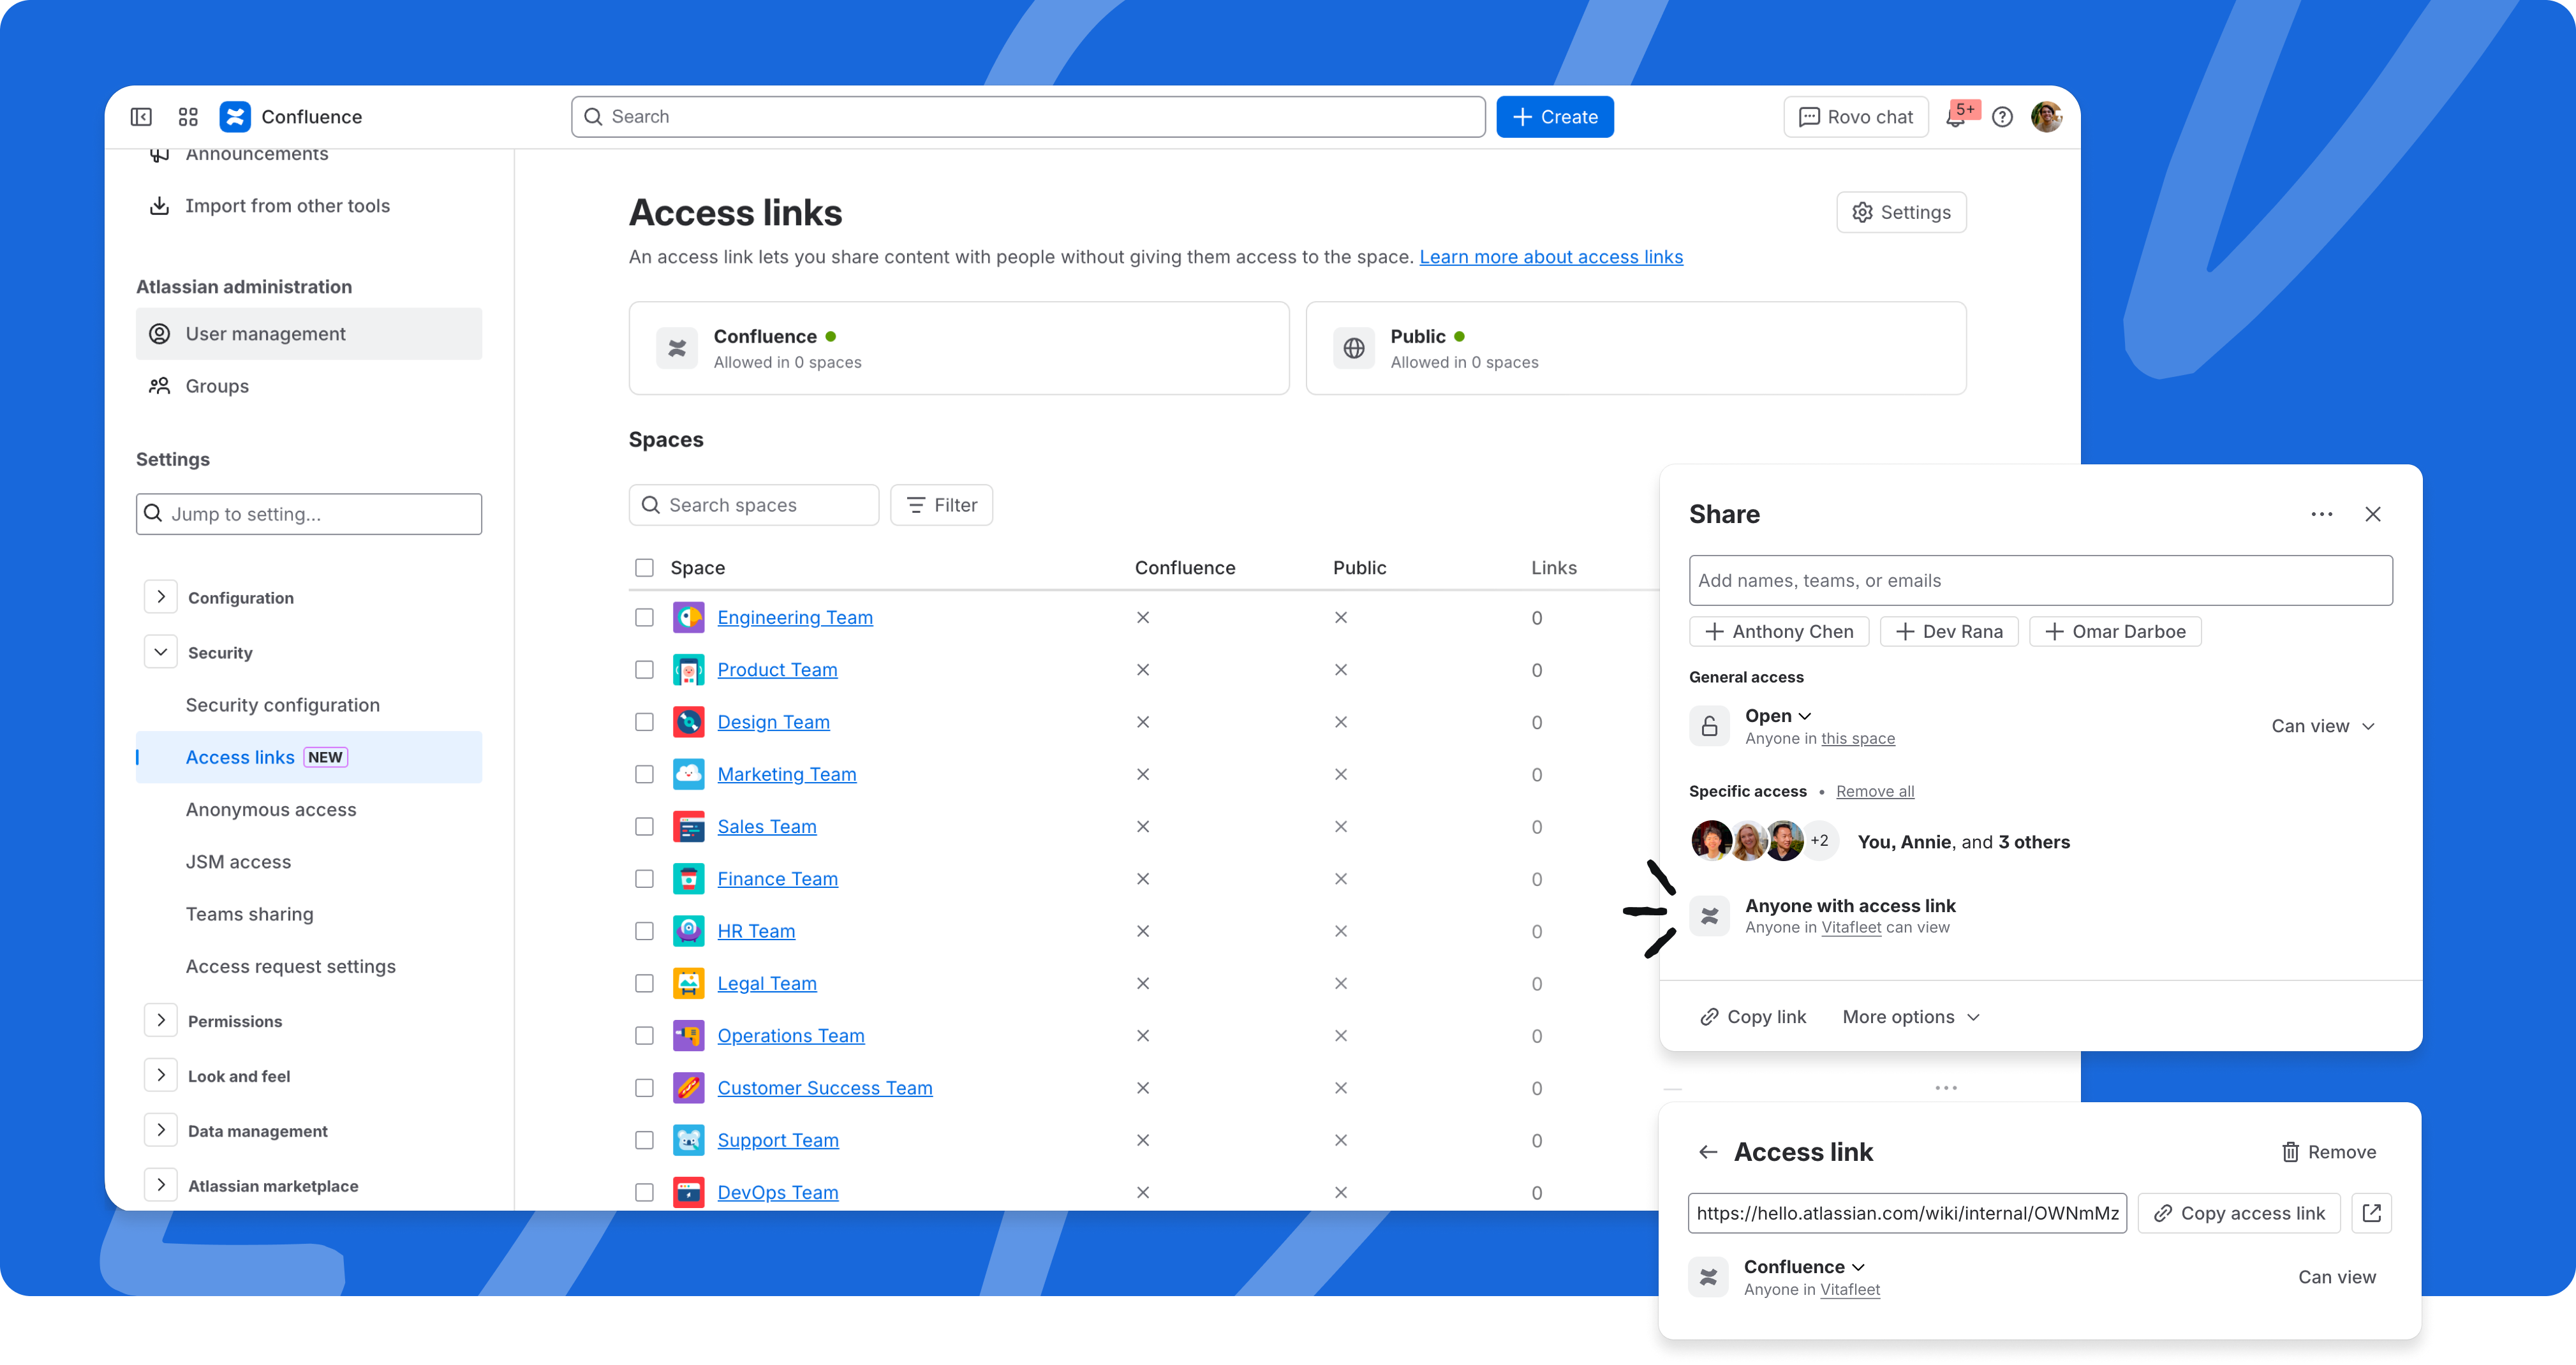
Task: Tick the select-all Space header checkbox
Action: click(644, 568)
